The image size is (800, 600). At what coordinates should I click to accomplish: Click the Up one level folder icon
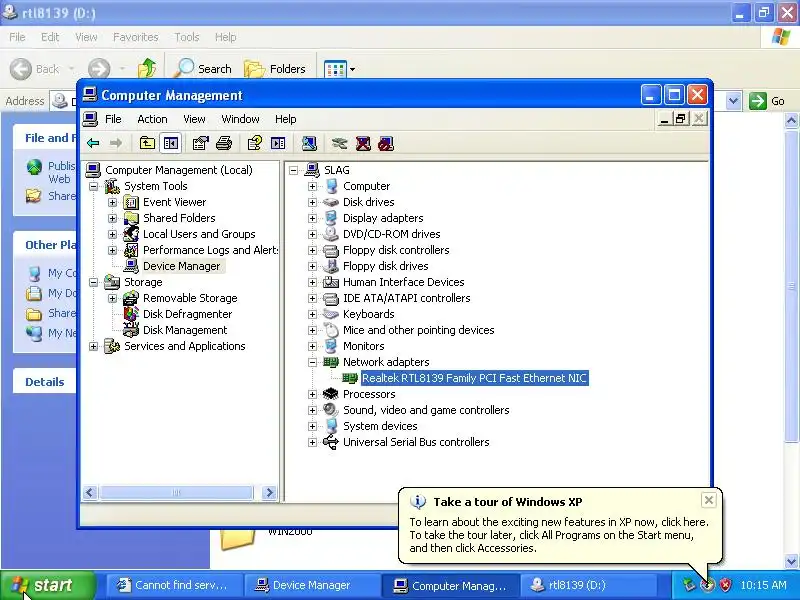147,143
